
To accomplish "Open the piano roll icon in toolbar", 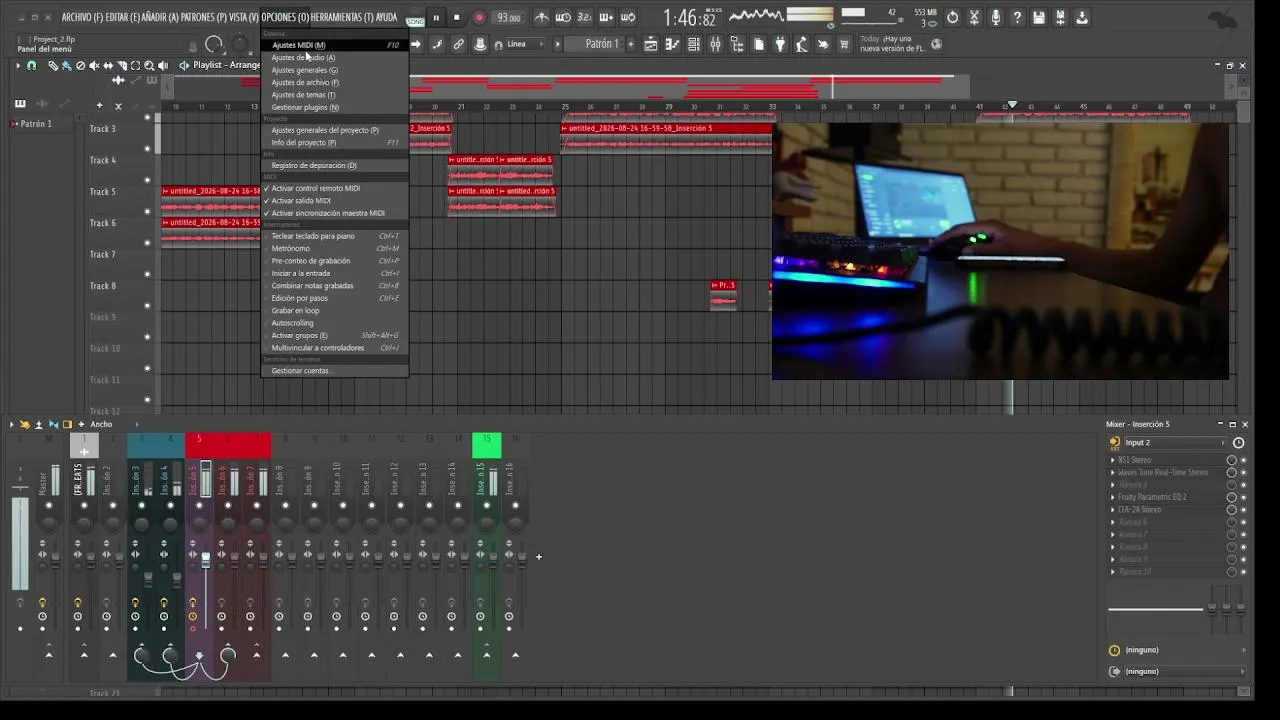I will [672, 44].
